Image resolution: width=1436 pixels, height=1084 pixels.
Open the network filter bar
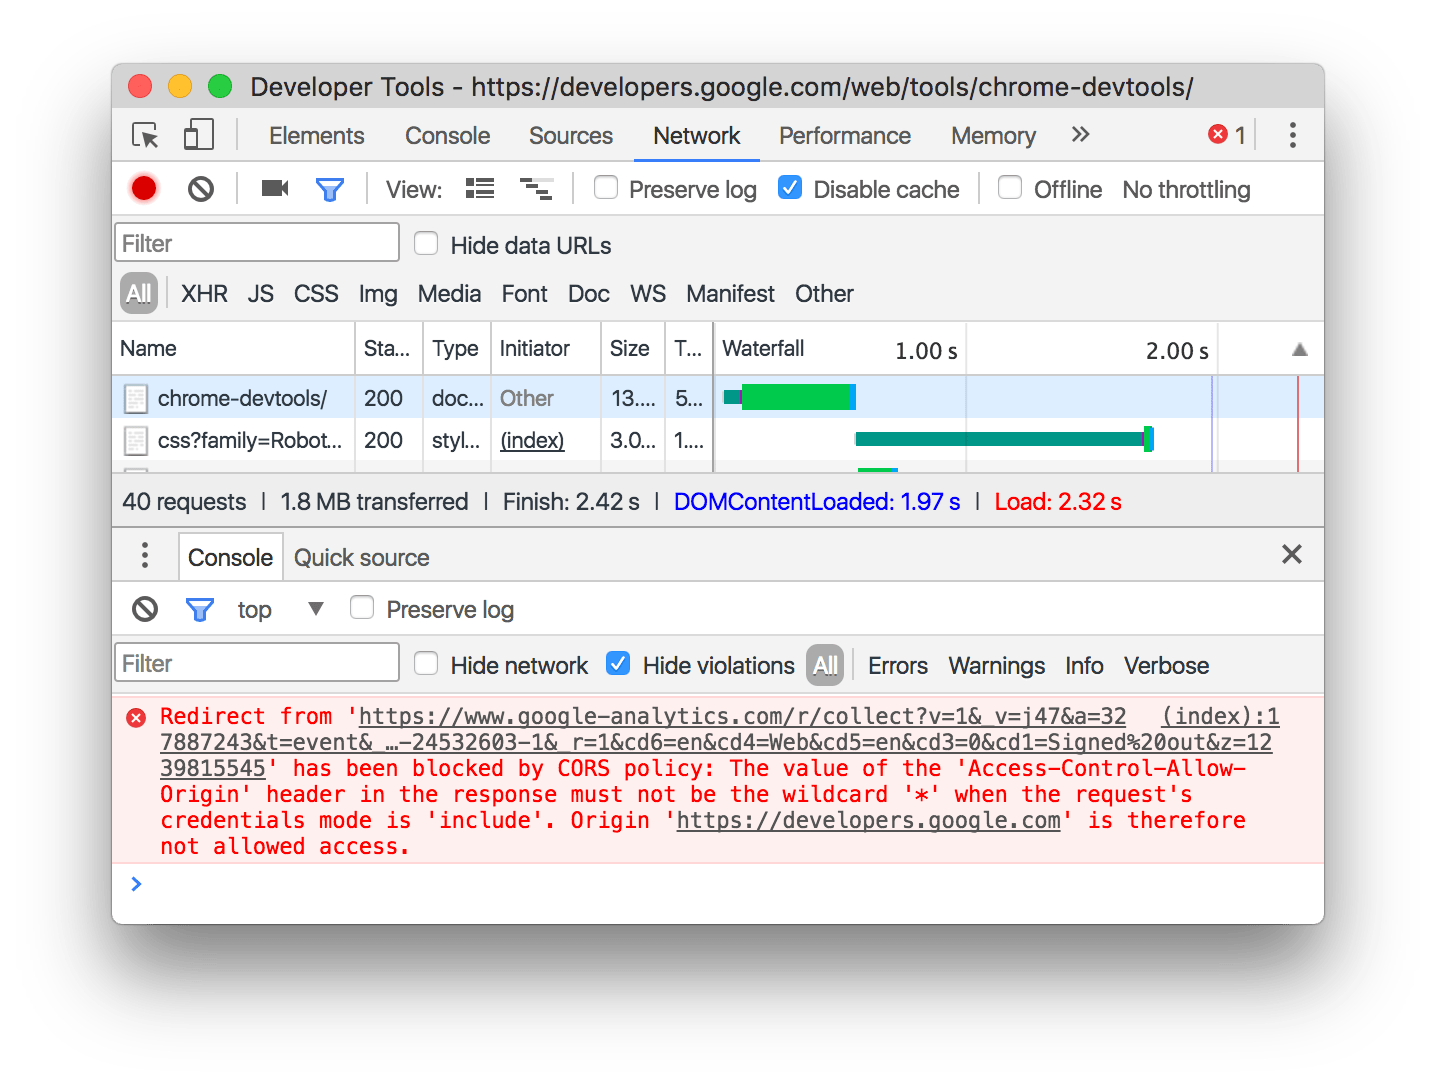(x=330, y=188)
